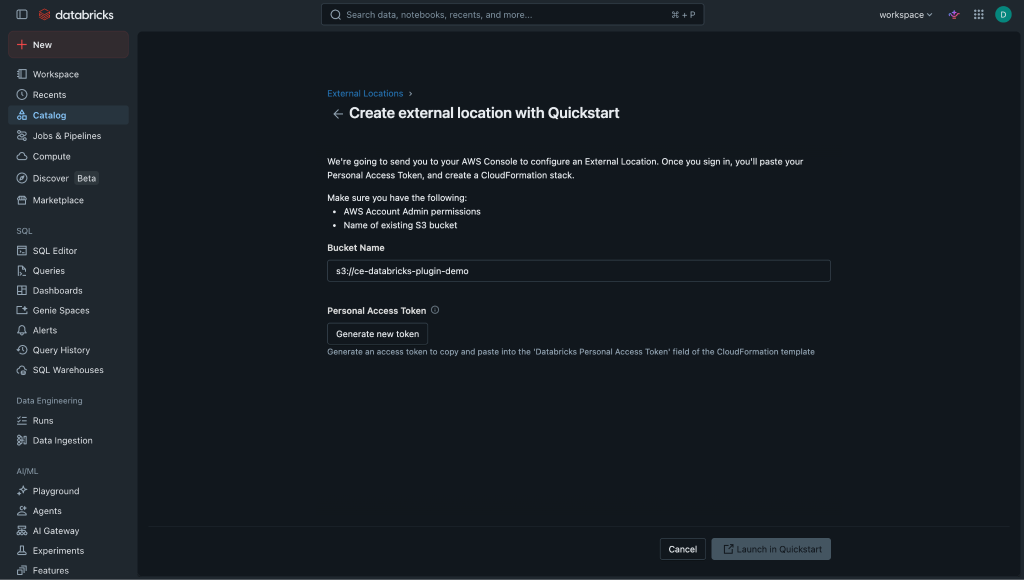Viewport: 1024px width, 580px height.
Task: Click the plus icon beside New
Action: click(x=22, y=44)
